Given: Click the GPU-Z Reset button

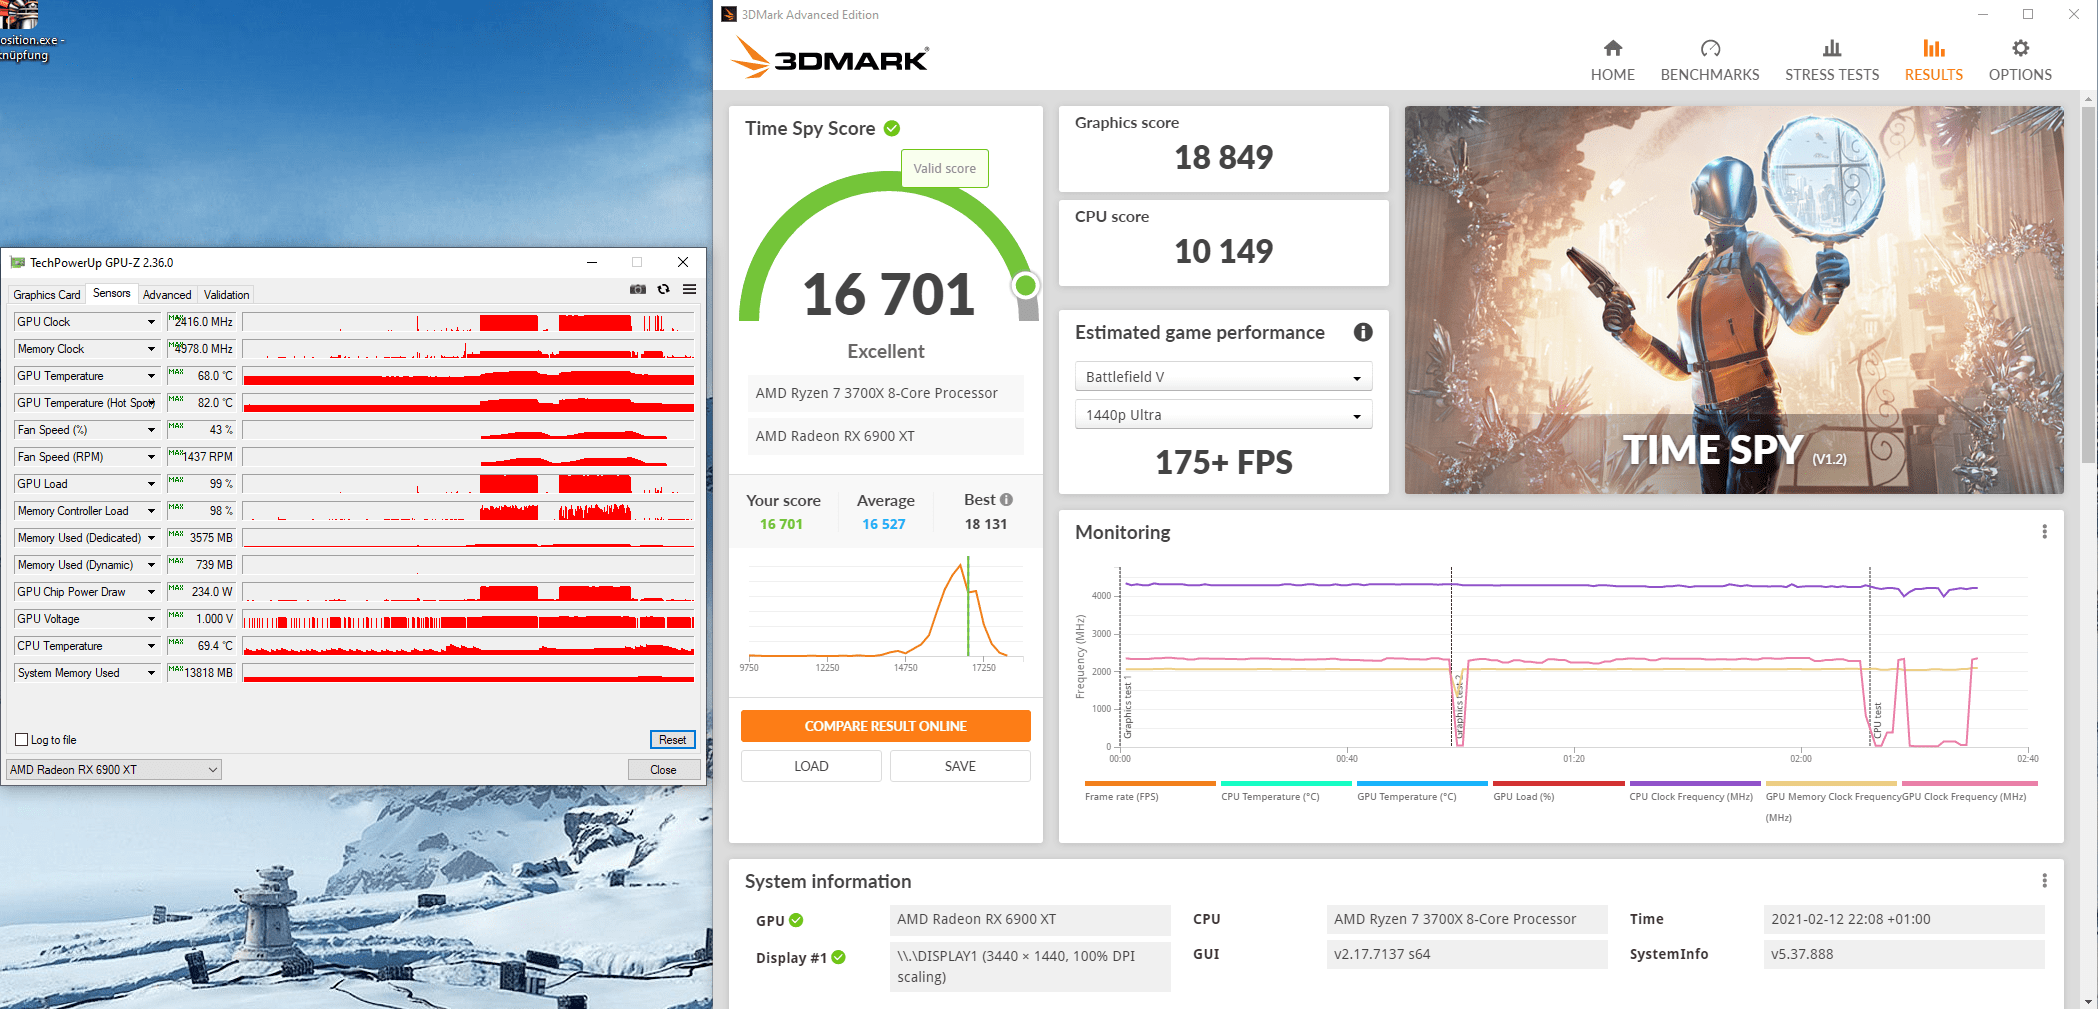Looking at the screenshot, I should [672, 740].
